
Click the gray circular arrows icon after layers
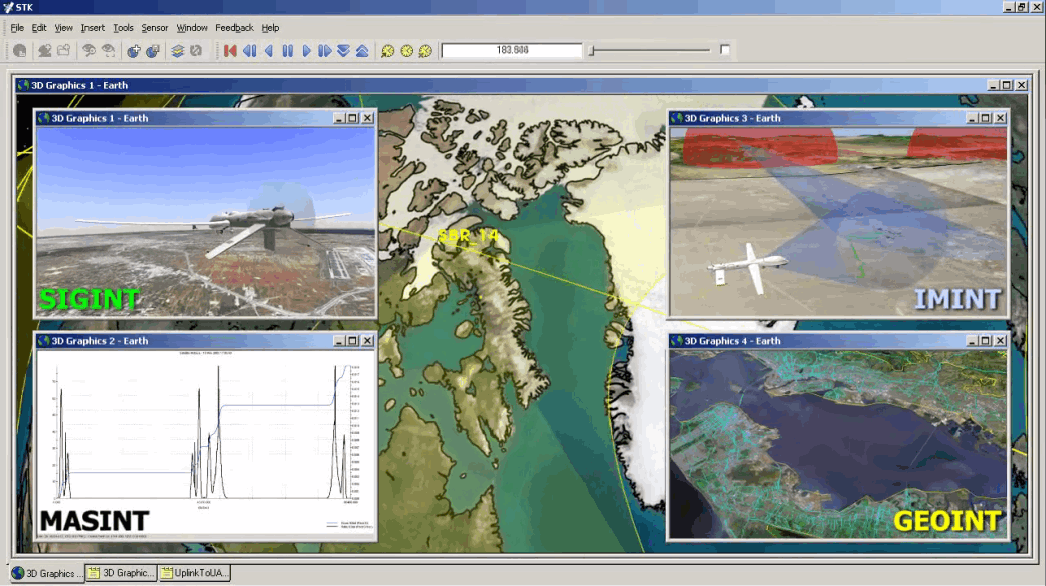point(196,51)
